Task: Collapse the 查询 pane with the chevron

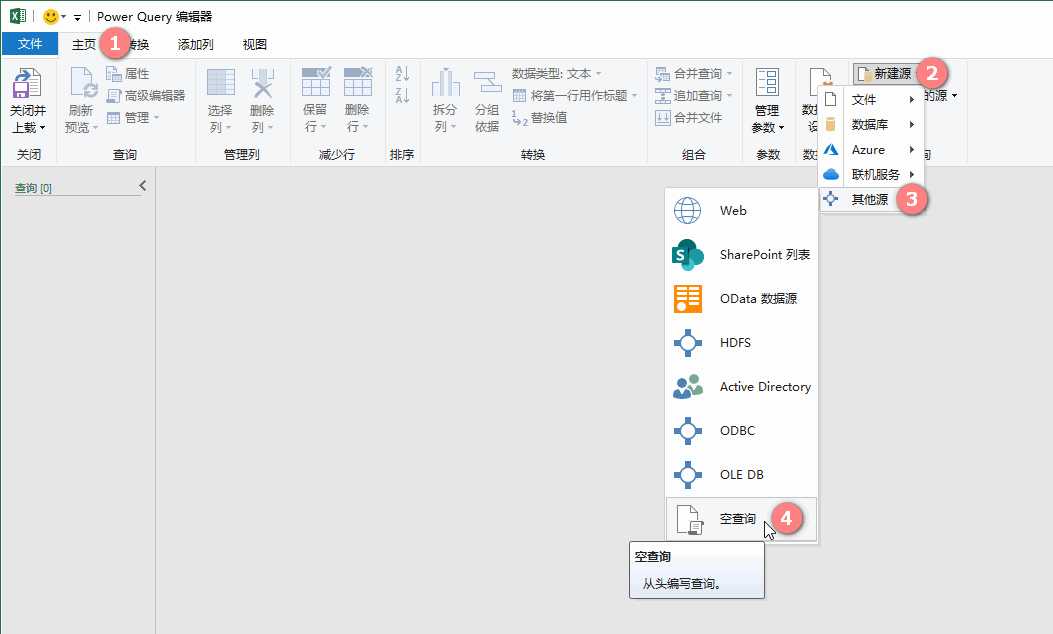Action: 142,185
